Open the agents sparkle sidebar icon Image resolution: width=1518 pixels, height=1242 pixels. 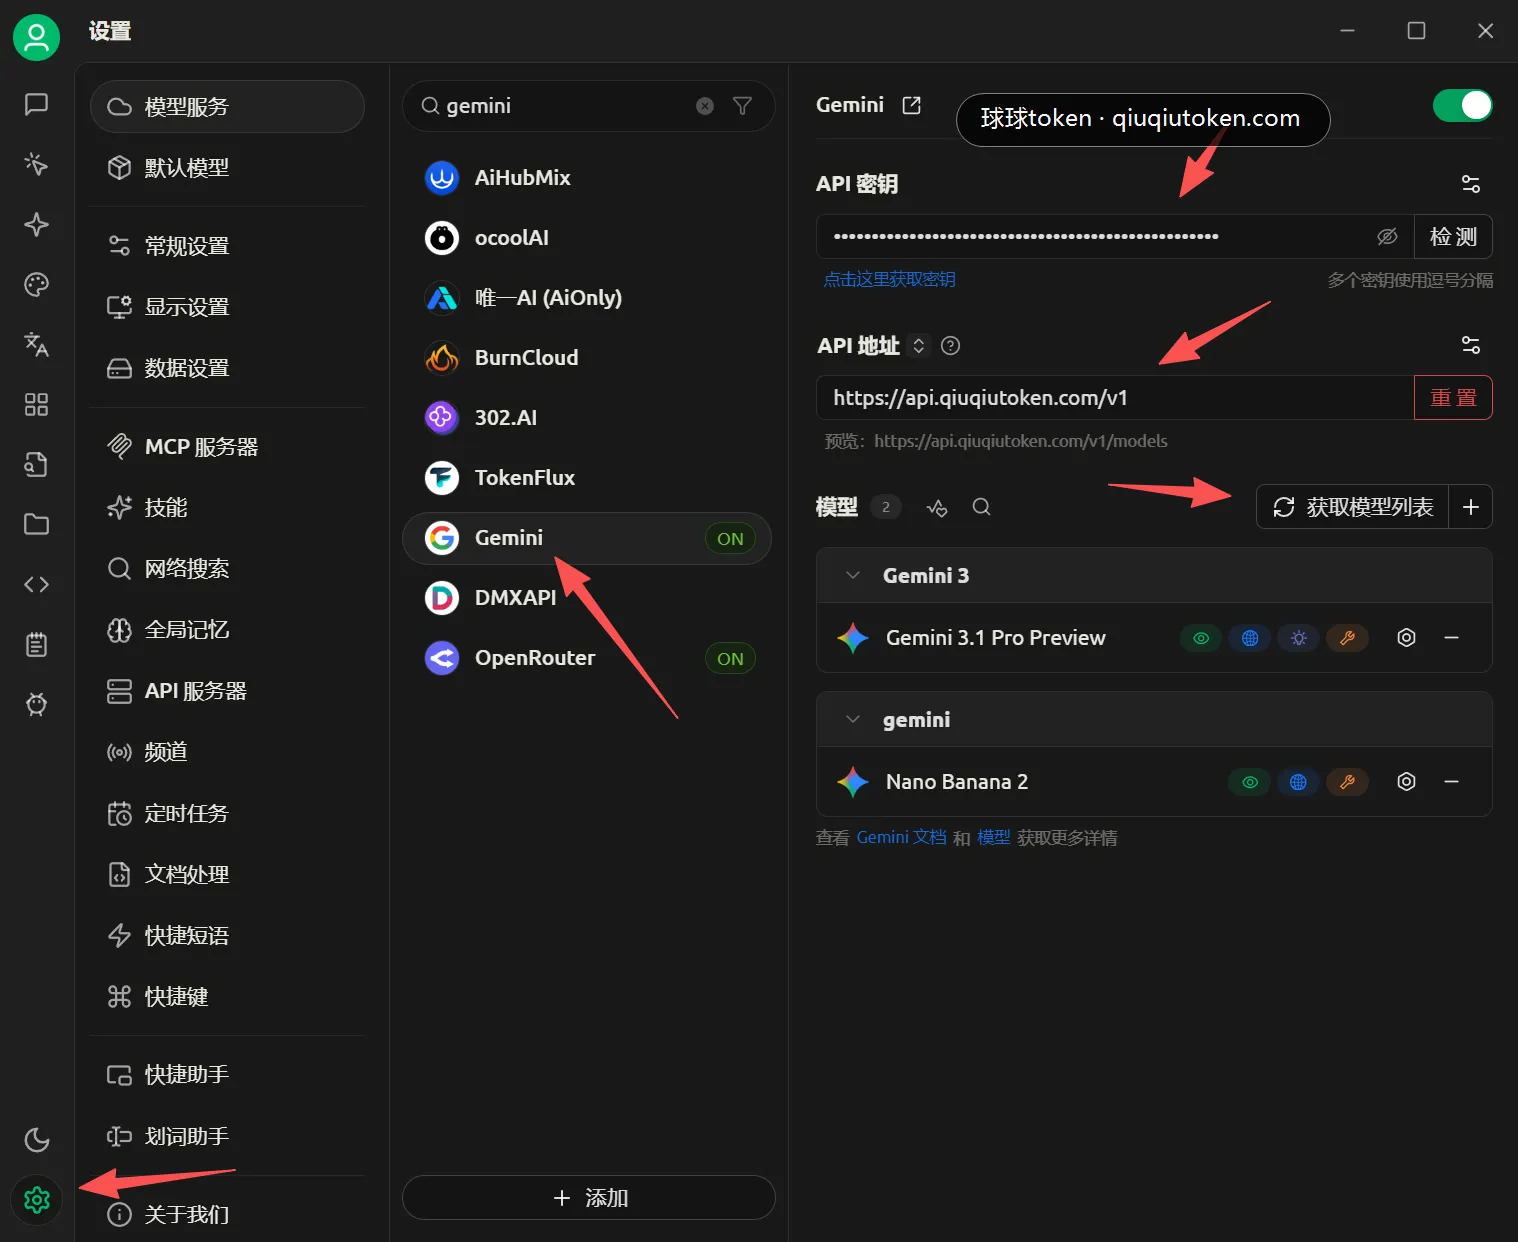pyautogui.click(x=36, y=224)
